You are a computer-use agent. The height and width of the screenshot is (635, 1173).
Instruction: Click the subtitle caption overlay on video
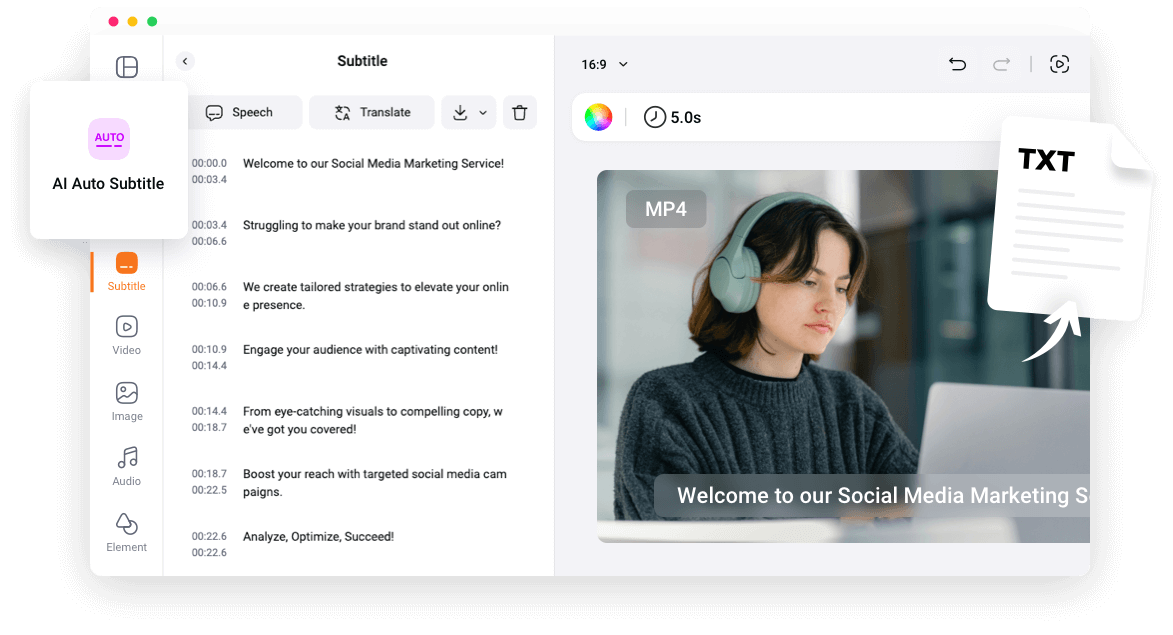(x=872, y=495)
